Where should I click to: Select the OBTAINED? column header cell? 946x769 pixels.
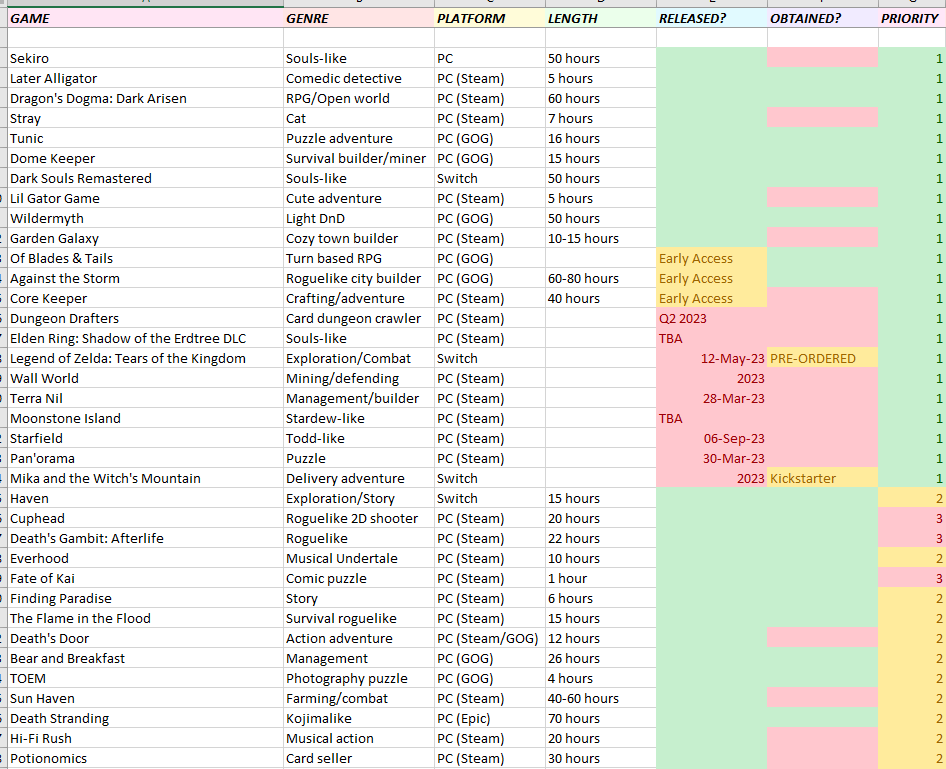click(x=823, y=18)
